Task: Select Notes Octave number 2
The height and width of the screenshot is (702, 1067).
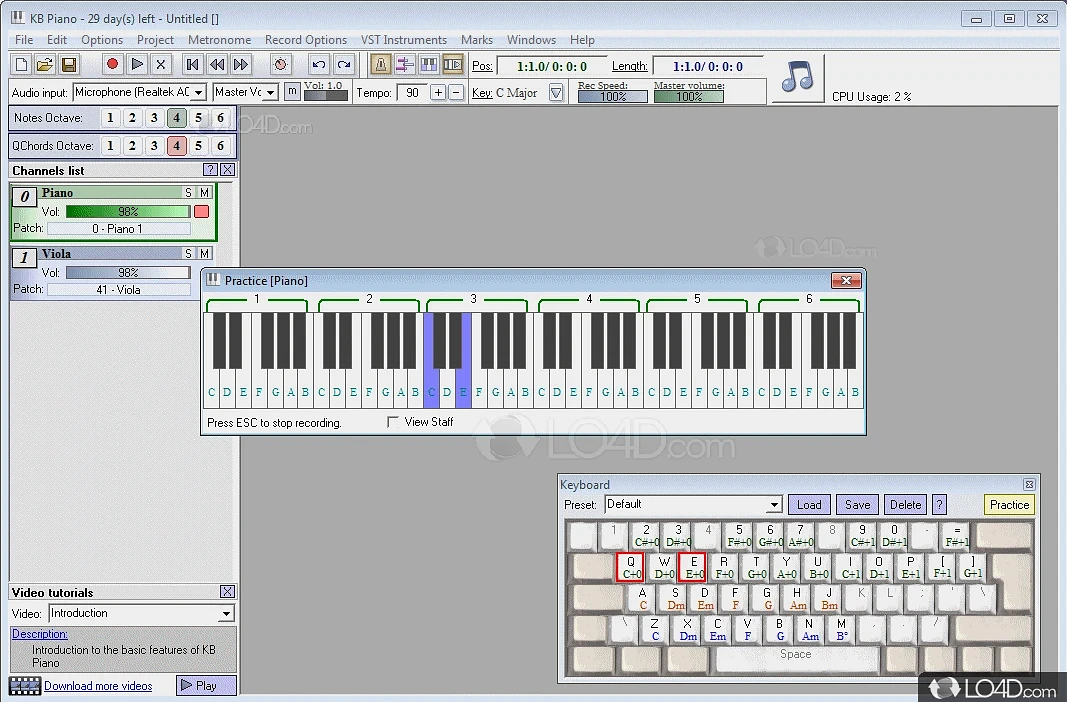Action: (132, 118)
